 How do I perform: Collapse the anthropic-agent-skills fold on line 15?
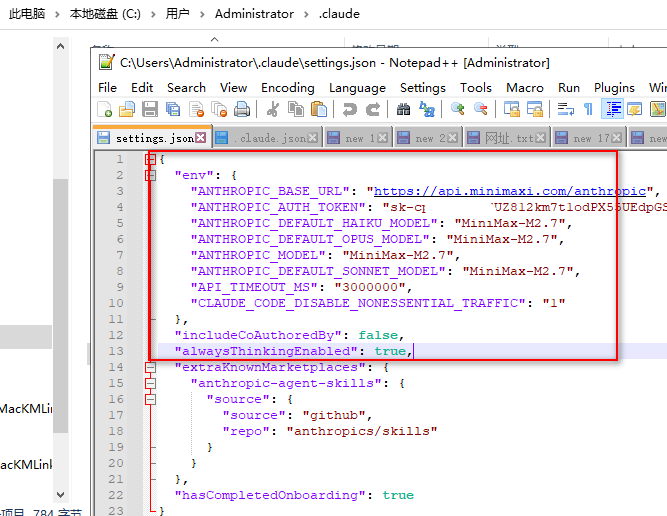[150, 383]
